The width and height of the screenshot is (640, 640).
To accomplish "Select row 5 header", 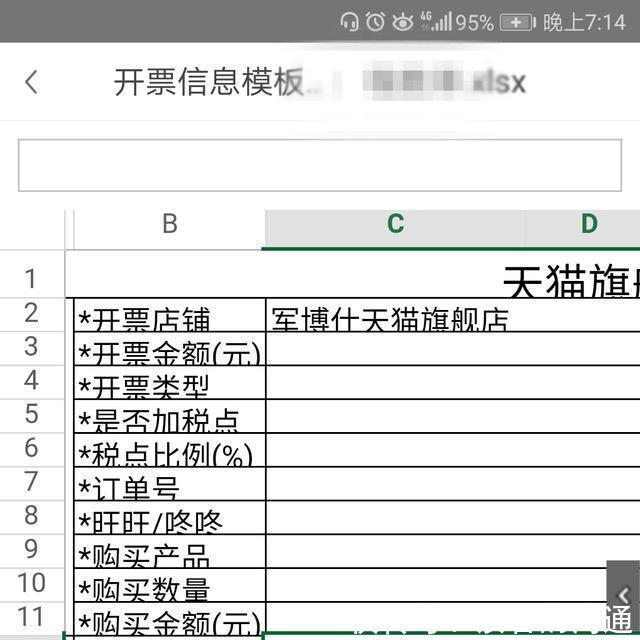I will pos(32,416).
